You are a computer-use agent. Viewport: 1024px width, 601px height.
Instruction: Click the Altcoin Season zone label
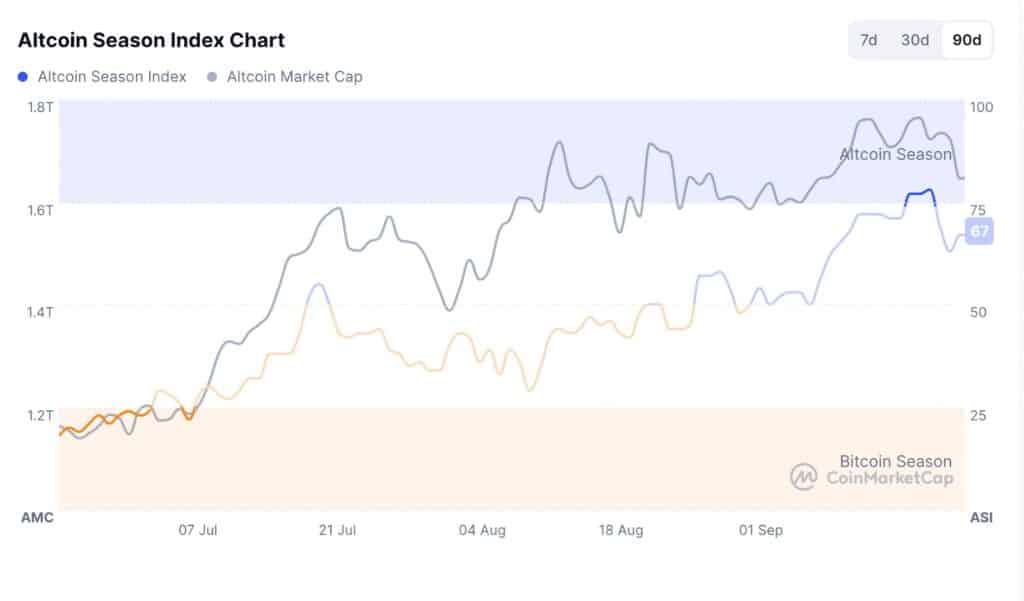pyautogui.click(x=895, y=154)
